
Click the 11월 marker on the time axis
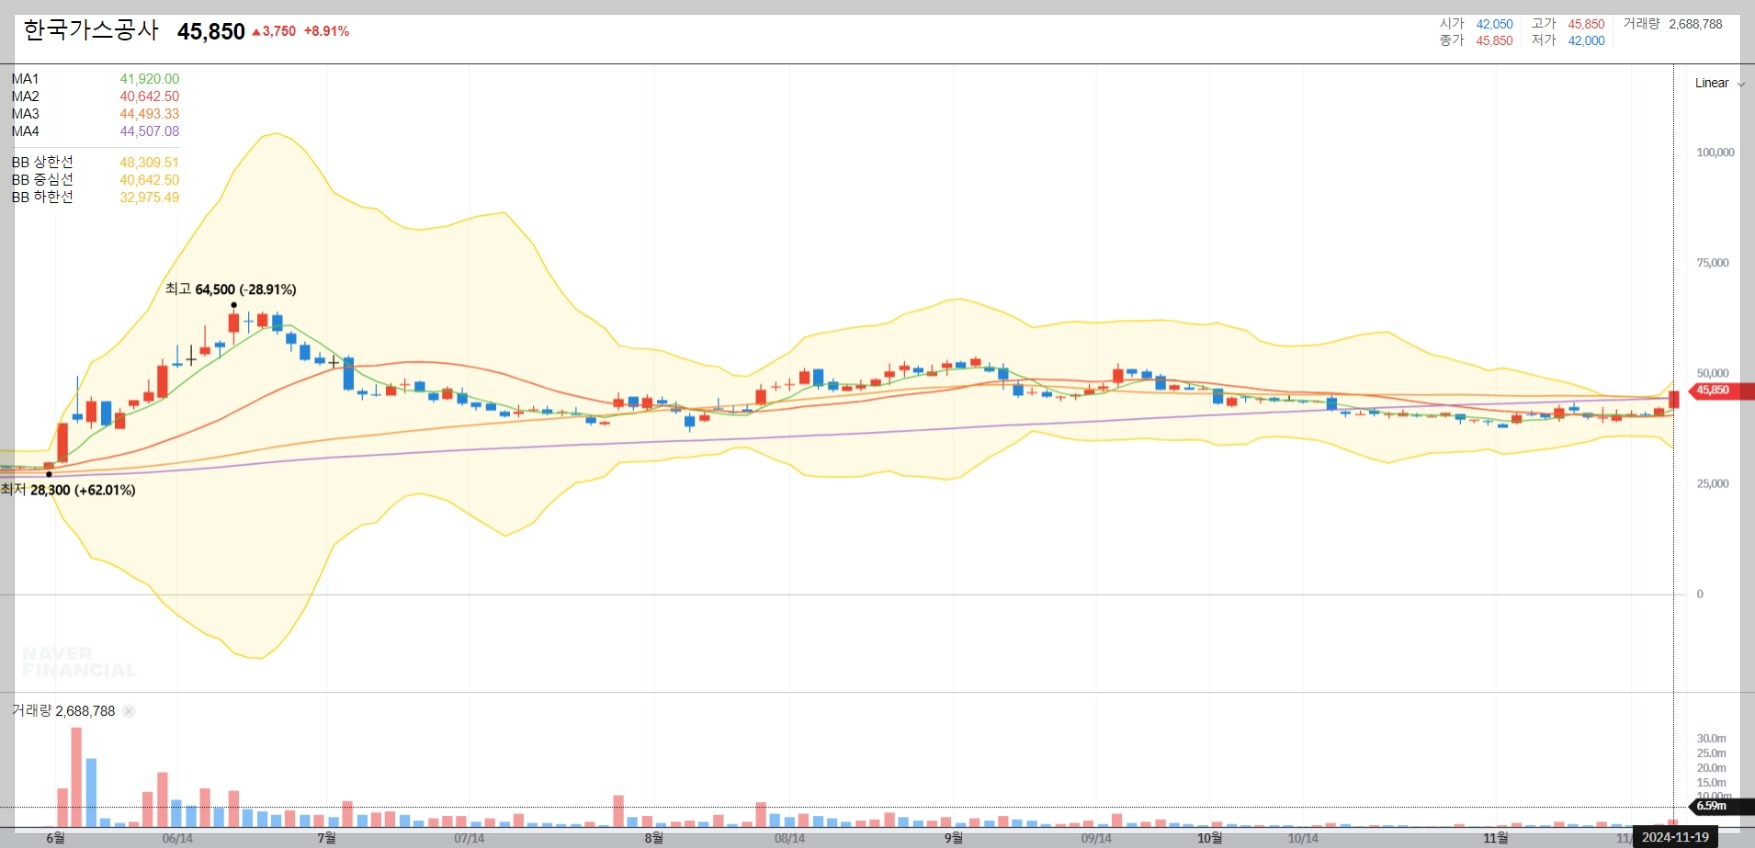click(1496, 838)
